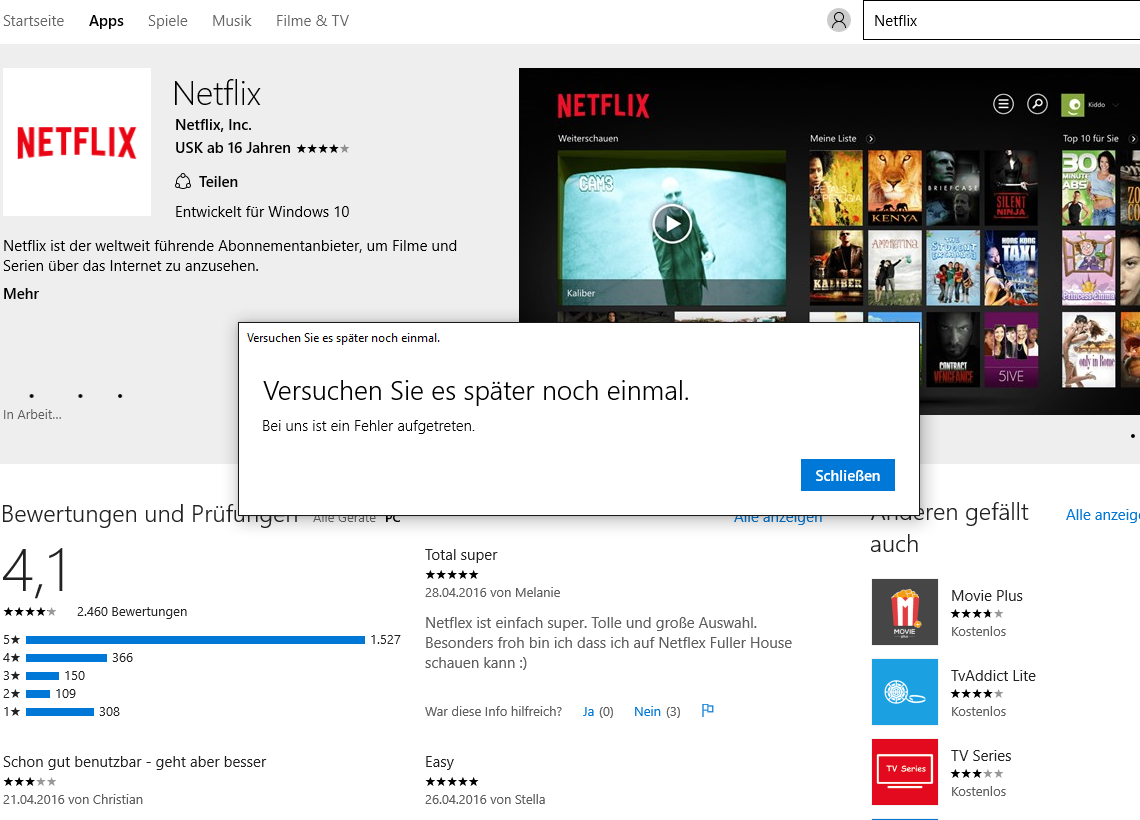Click the Hong Kong Taxi poster
Image resolution: width=1140 pixels, height=820 pixels.
pyautogui.click(x=1011, y=268)
